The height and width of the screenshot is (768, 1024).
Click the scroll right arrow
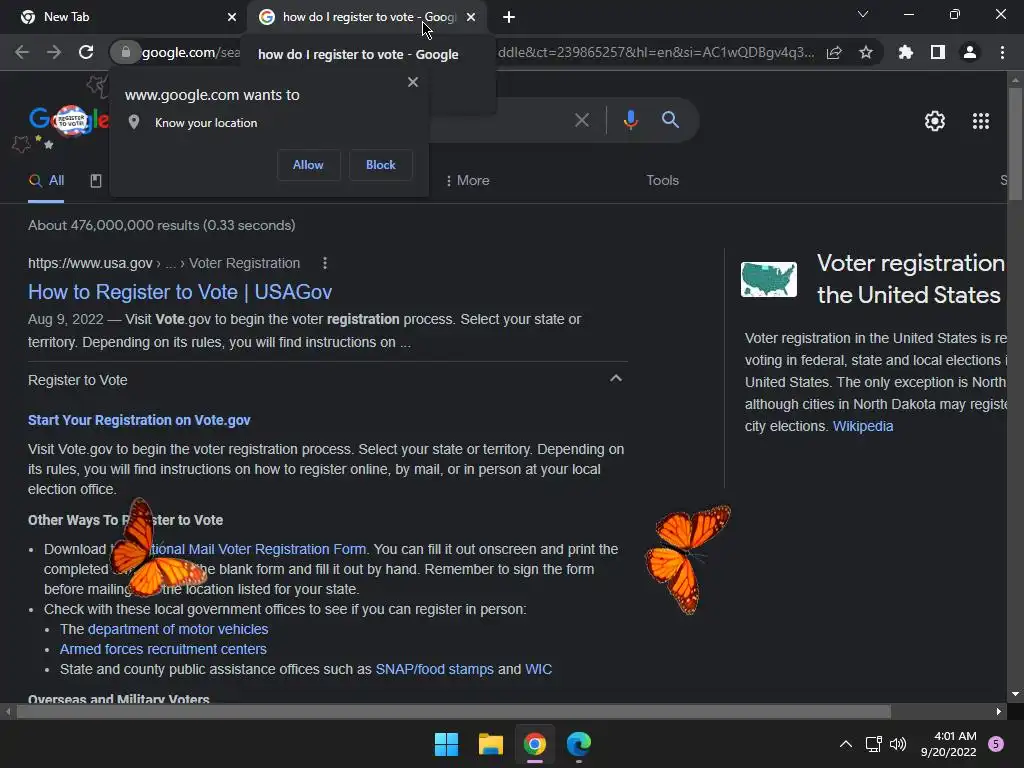point(999,712)
